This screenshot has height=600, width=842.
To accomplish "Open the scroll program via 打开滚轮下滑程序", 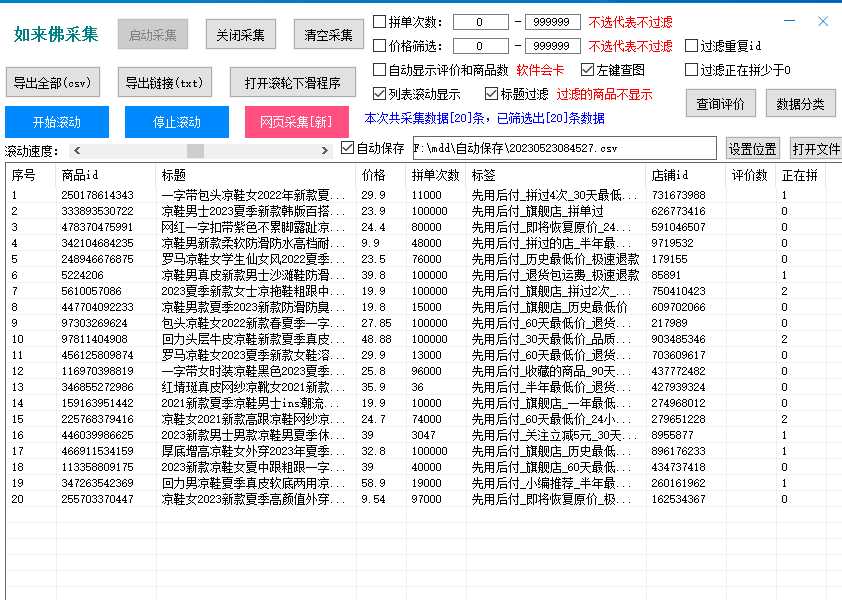I will (x=291, y=81).
